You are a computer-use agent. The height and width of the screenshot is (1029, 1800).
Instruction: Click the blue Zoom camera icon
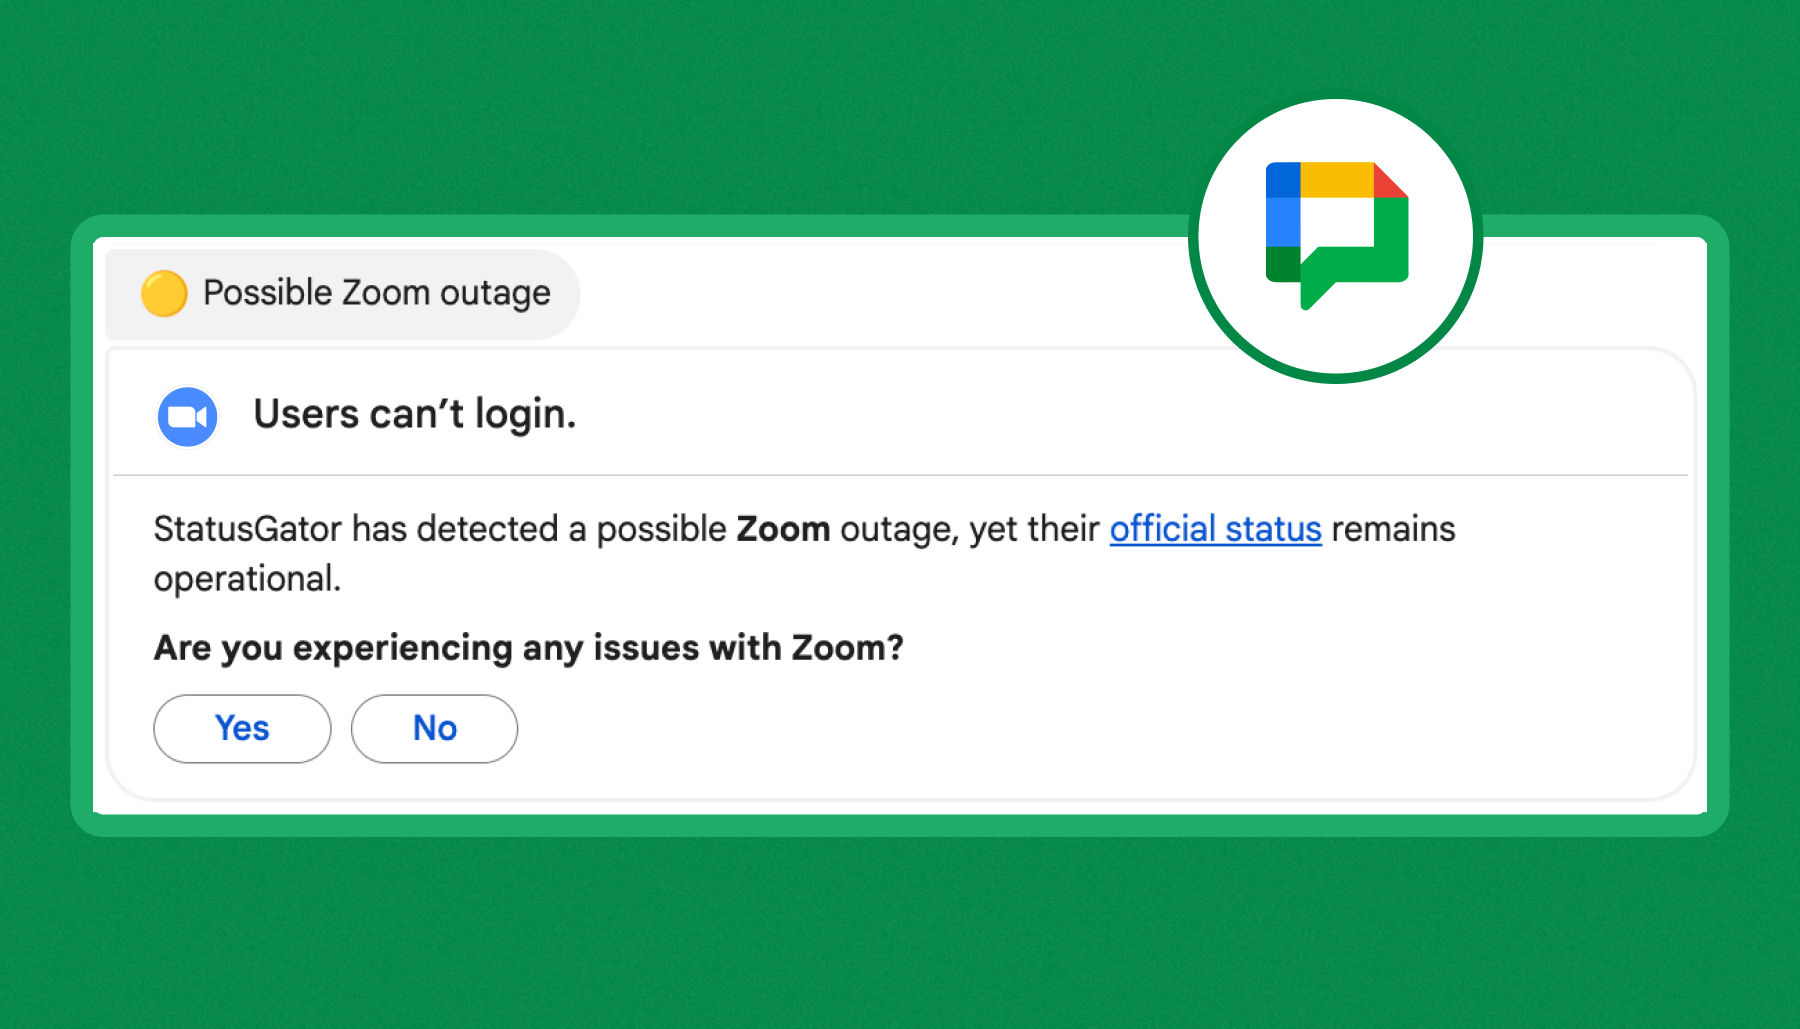click(x=188, y=416)
